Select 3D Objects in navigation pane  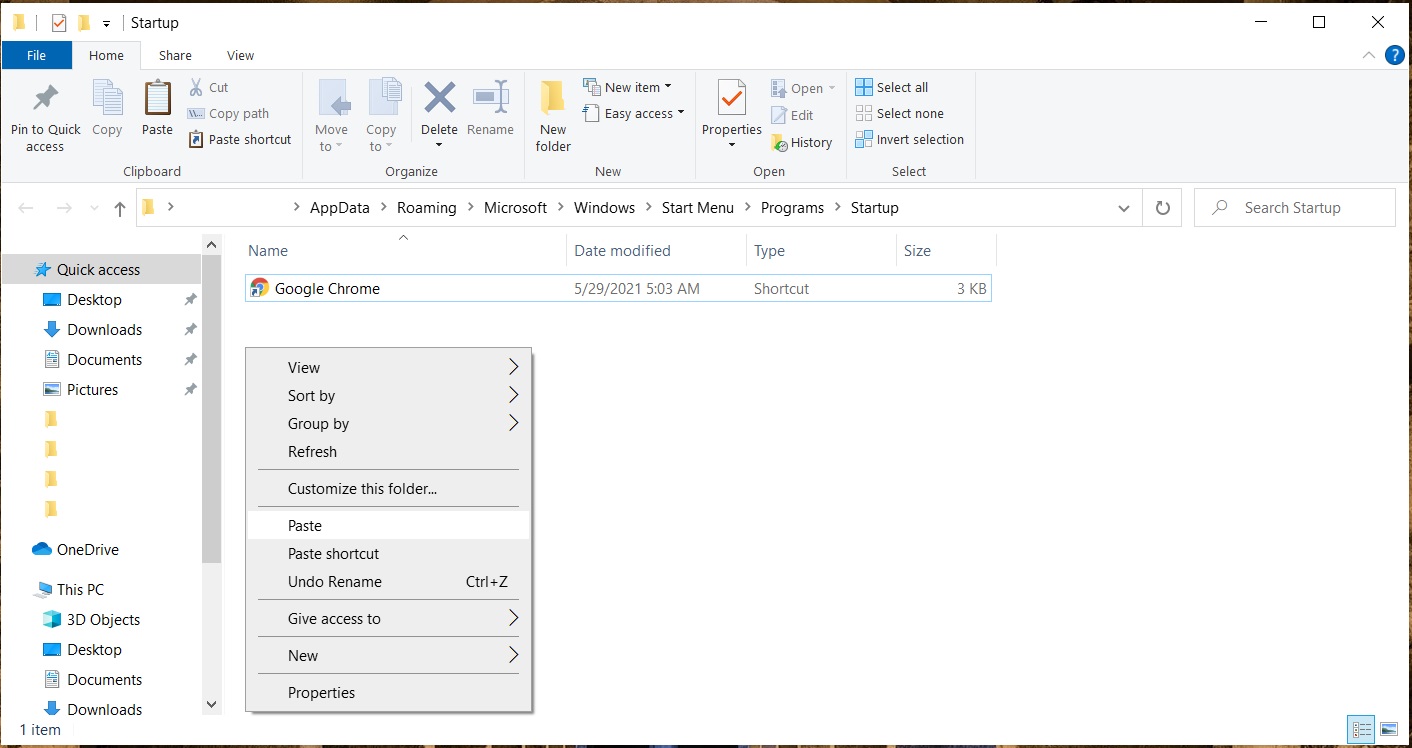tap(92, 619)
